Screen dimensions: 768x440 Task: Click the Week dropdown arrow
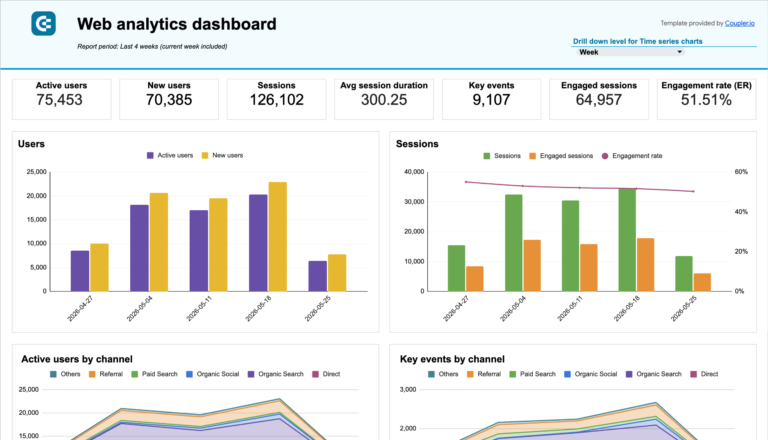tap(679, 52)
